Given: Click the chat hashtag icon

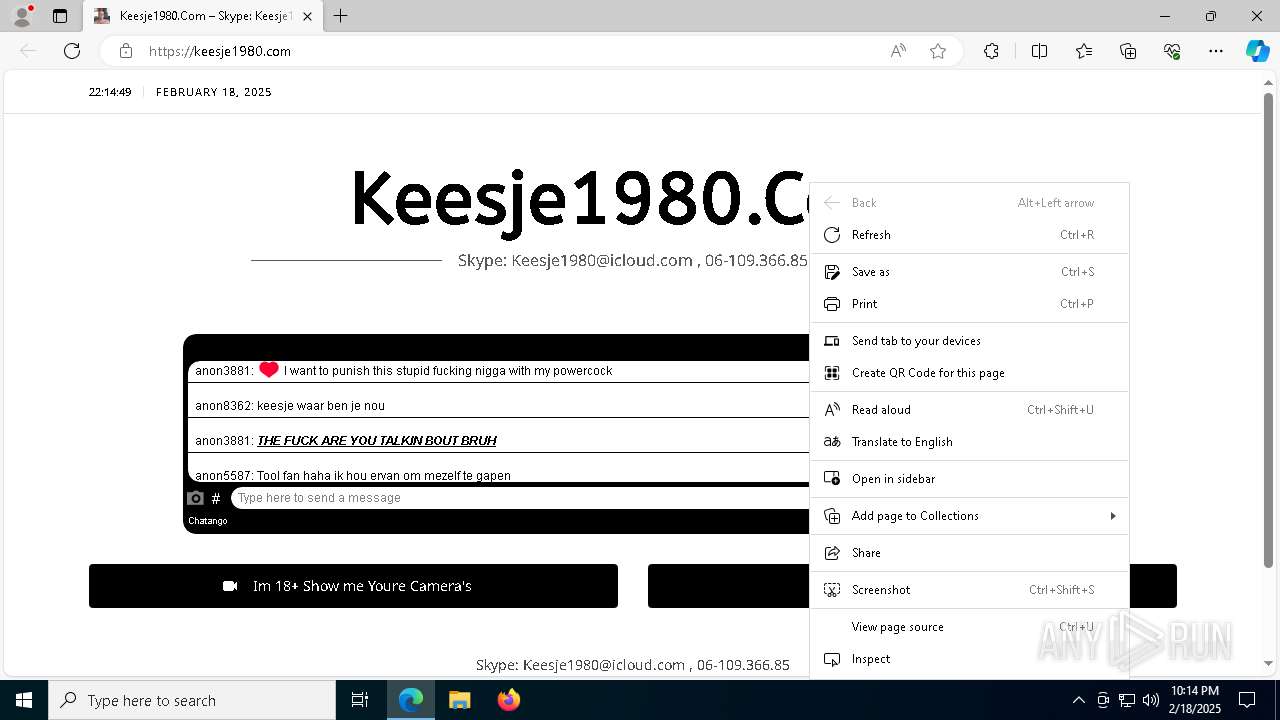Looking at the screenshot, I should (216, 498).
